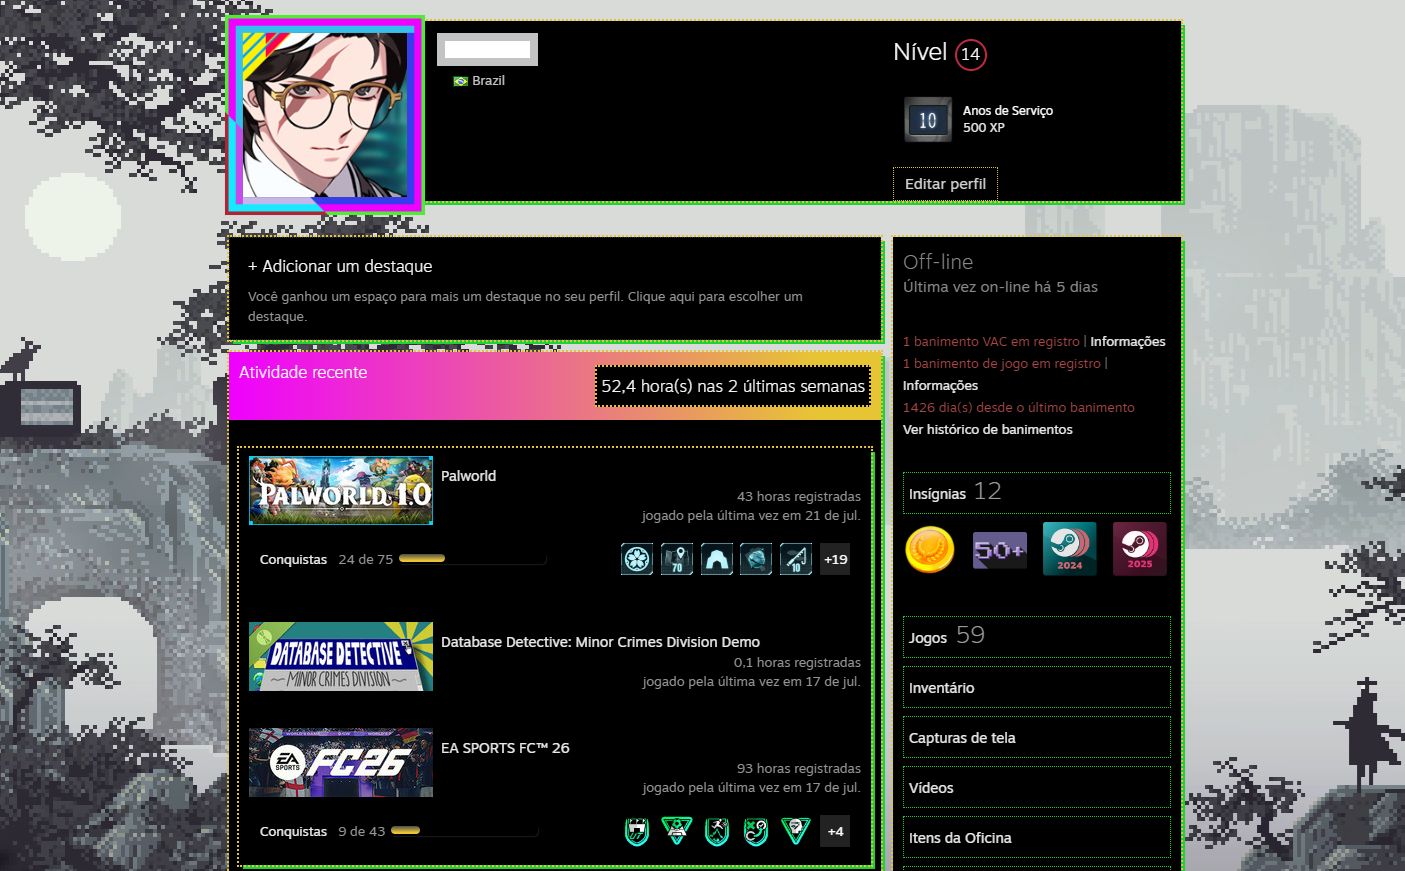Open the Database Detective game banner
This screenshot has width=1405, height=871.
pos(341,657)
